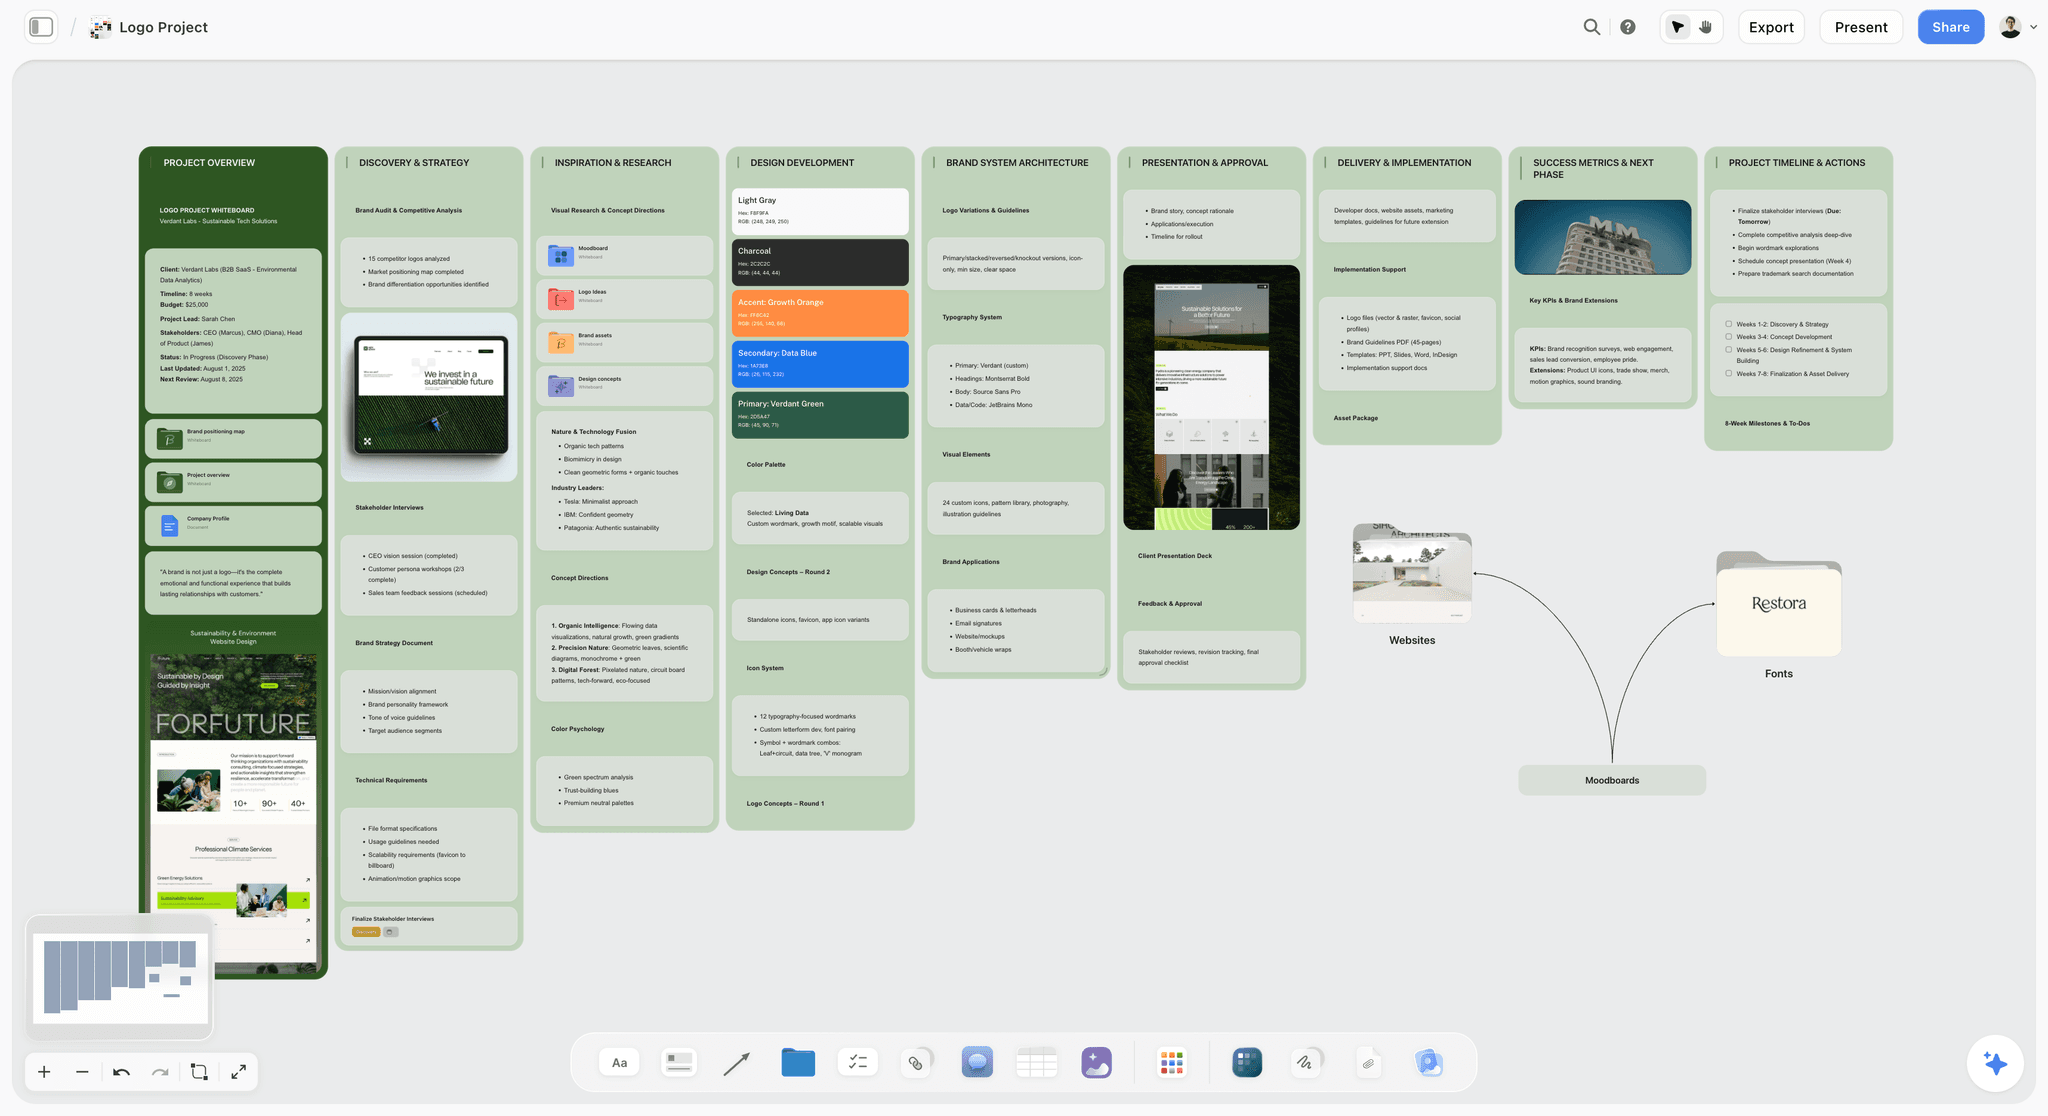This screenshot has width=2048, height=1116.
Task: Click the Present button
Action: click(x=1860, y=27)
